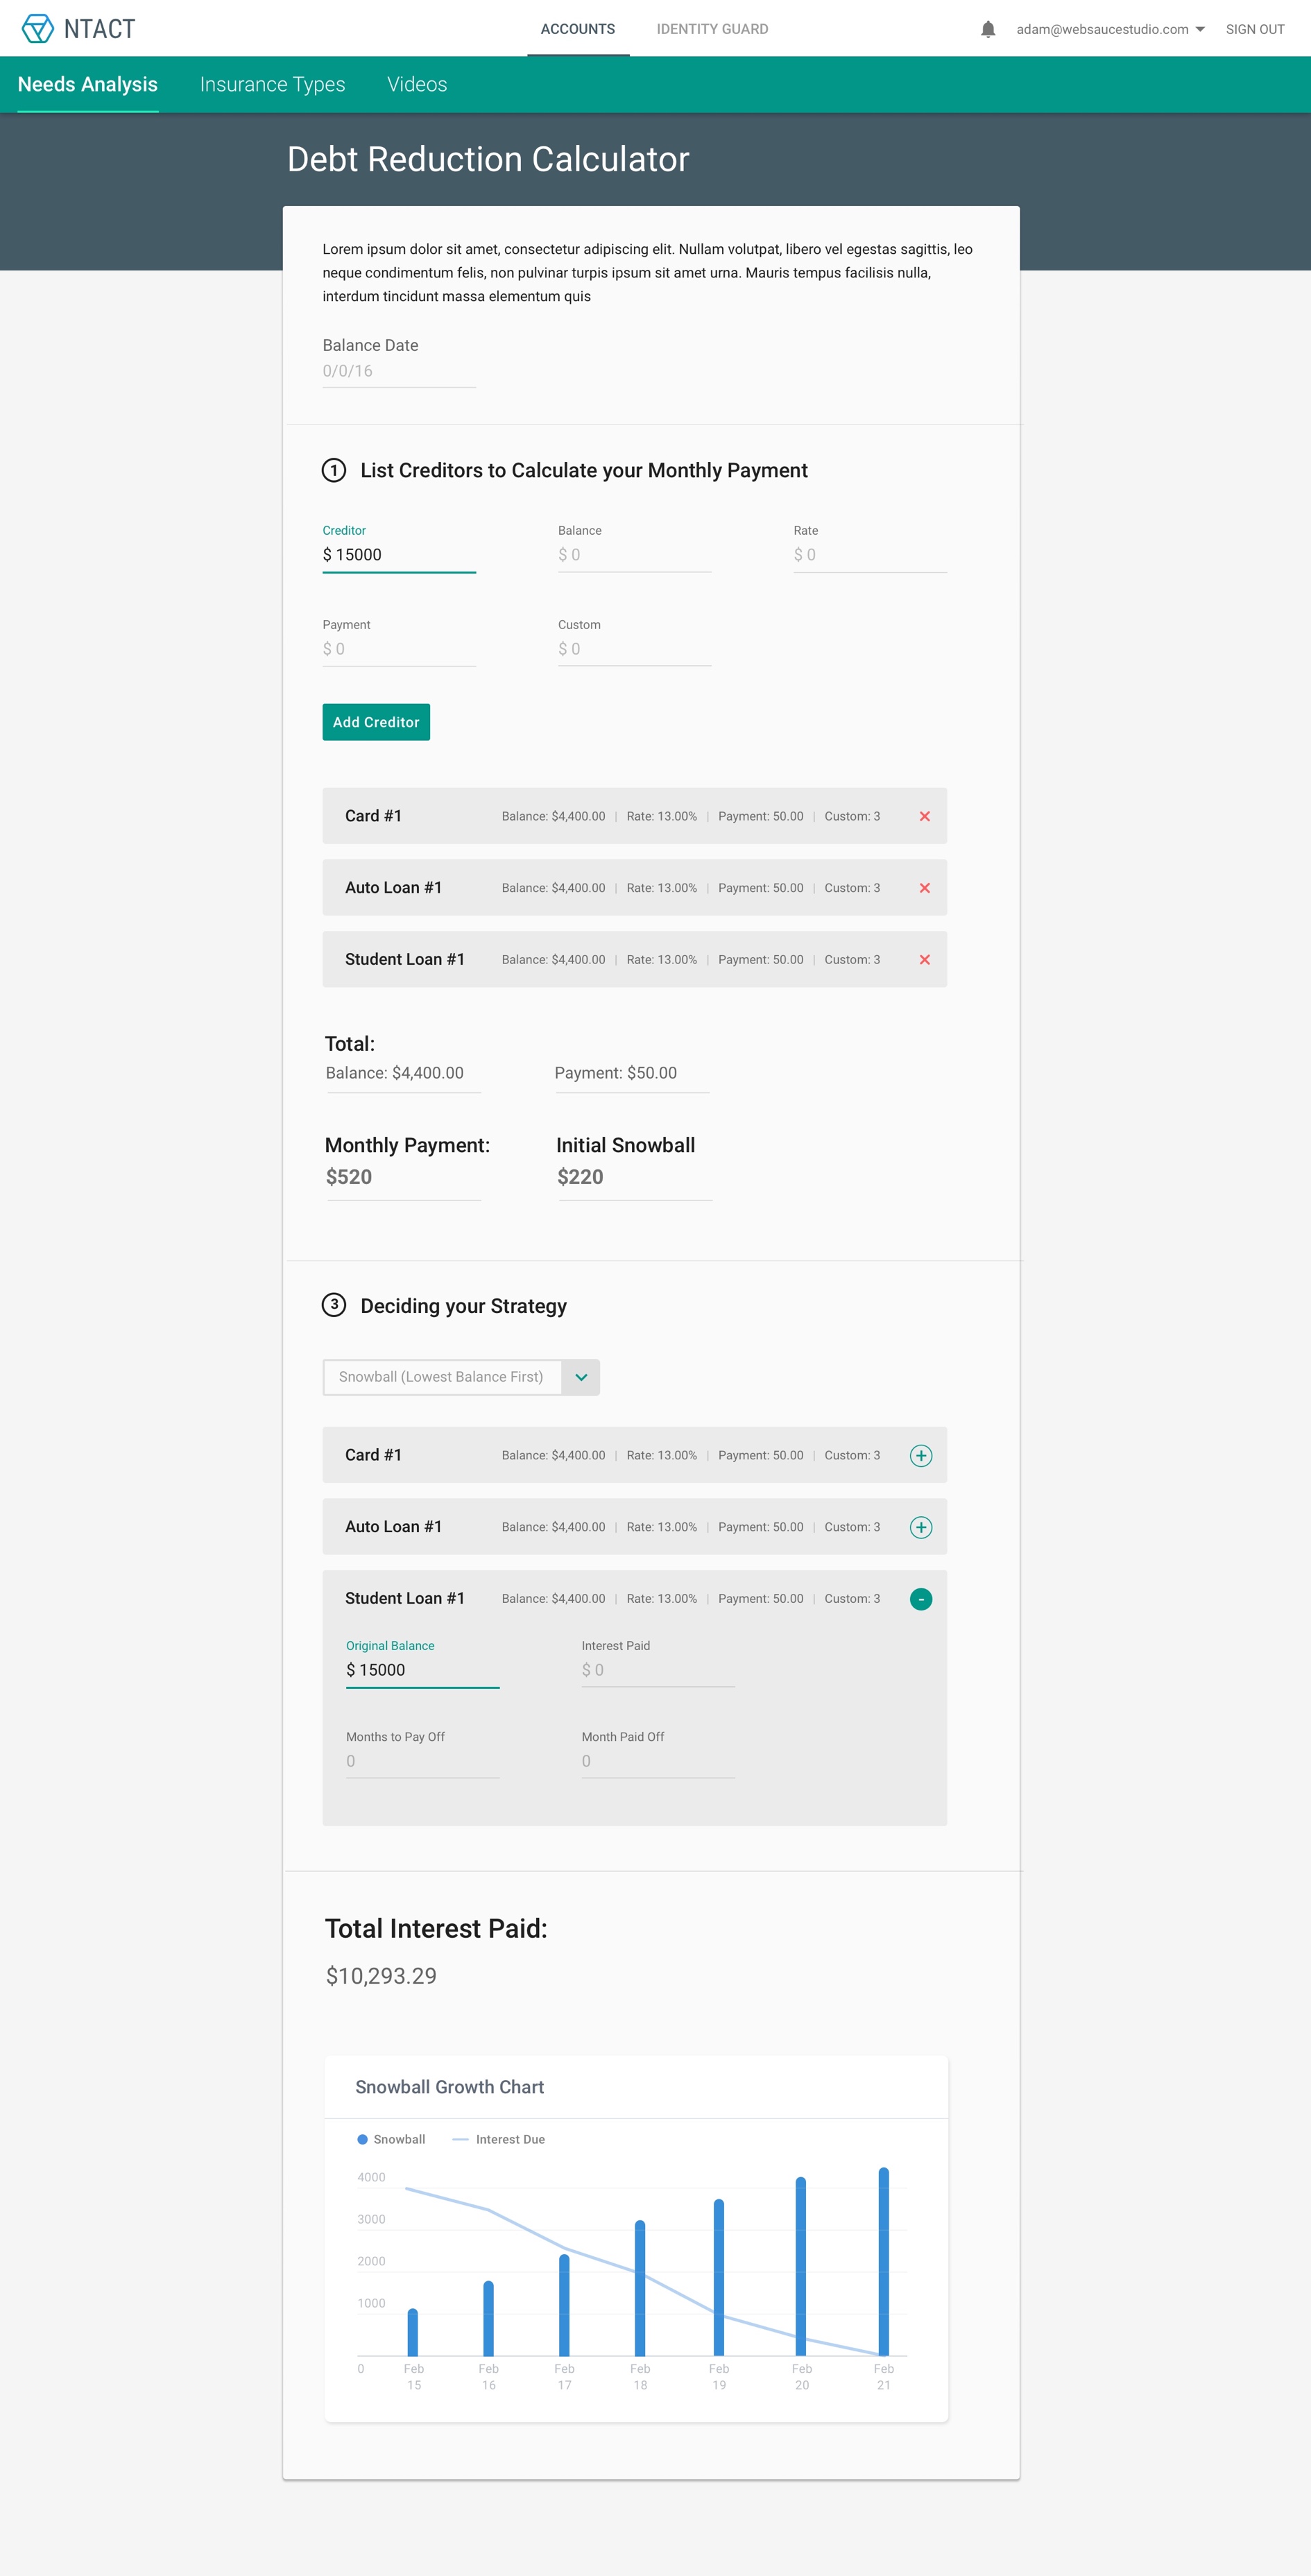The height and width of the screenshot is (2576, 1311).
Task: Open the account email dropdown
Action: (x=1110, y=29)
